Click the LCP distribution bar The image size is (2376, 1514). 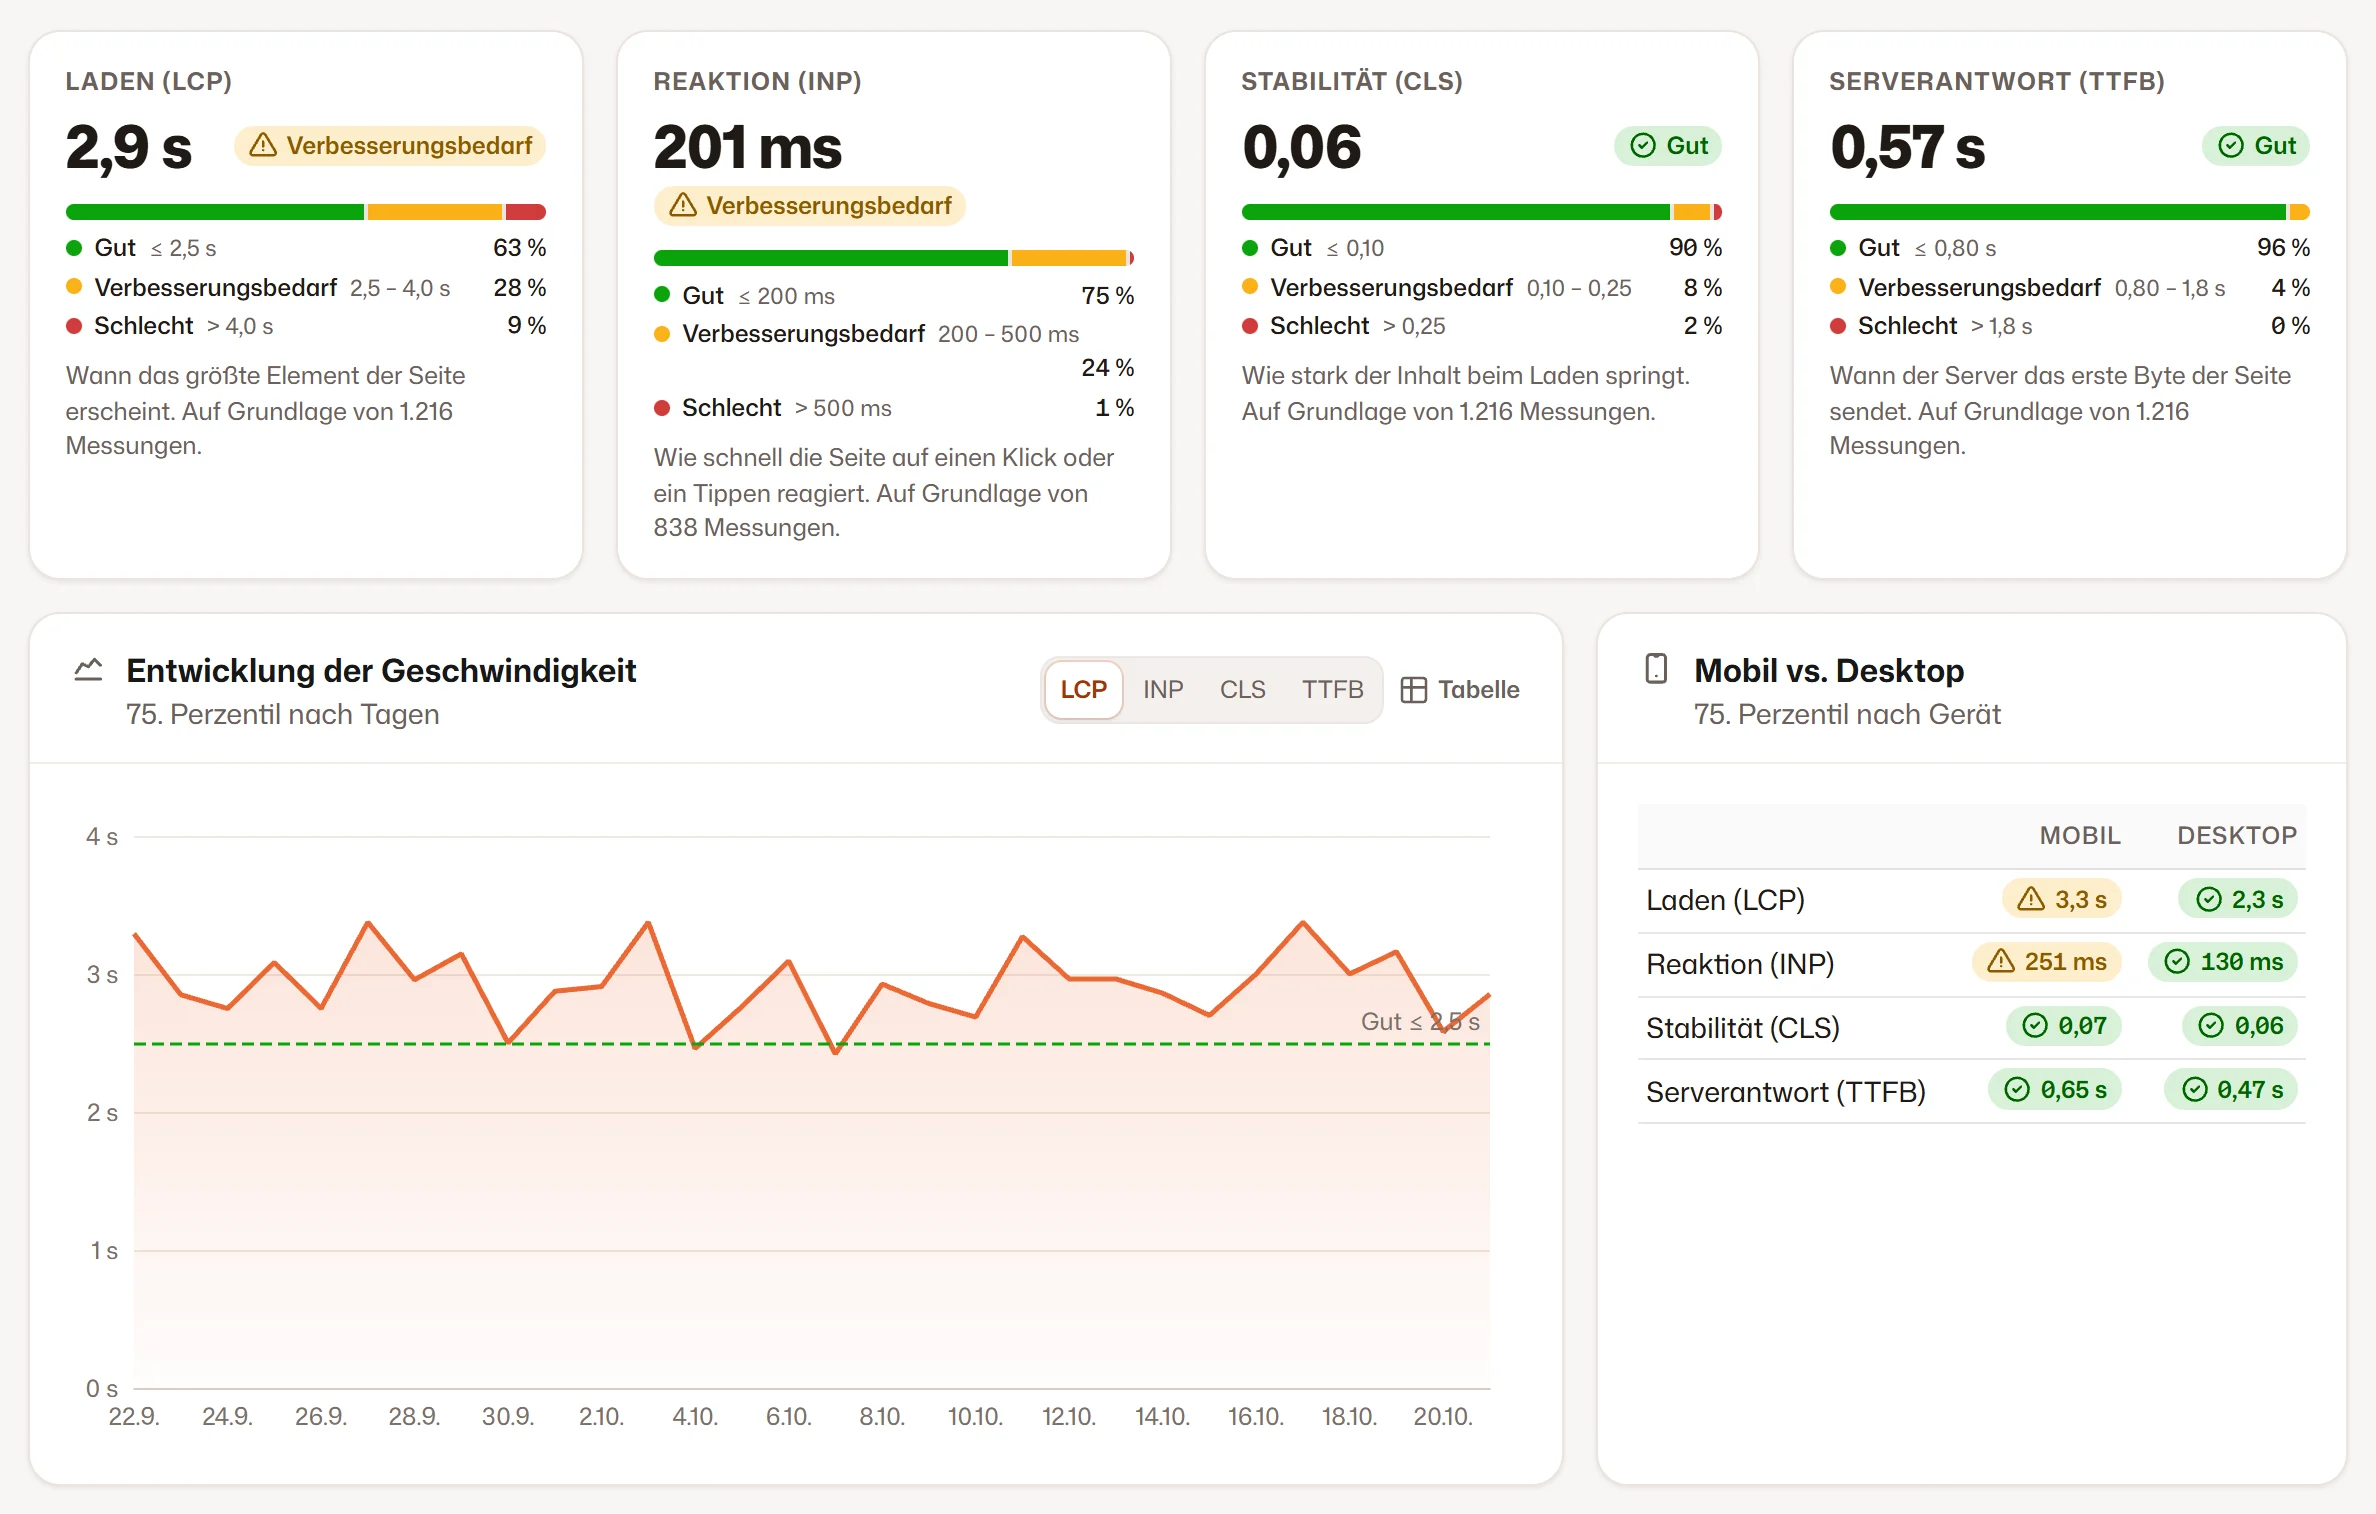click(x=306, y=212)
